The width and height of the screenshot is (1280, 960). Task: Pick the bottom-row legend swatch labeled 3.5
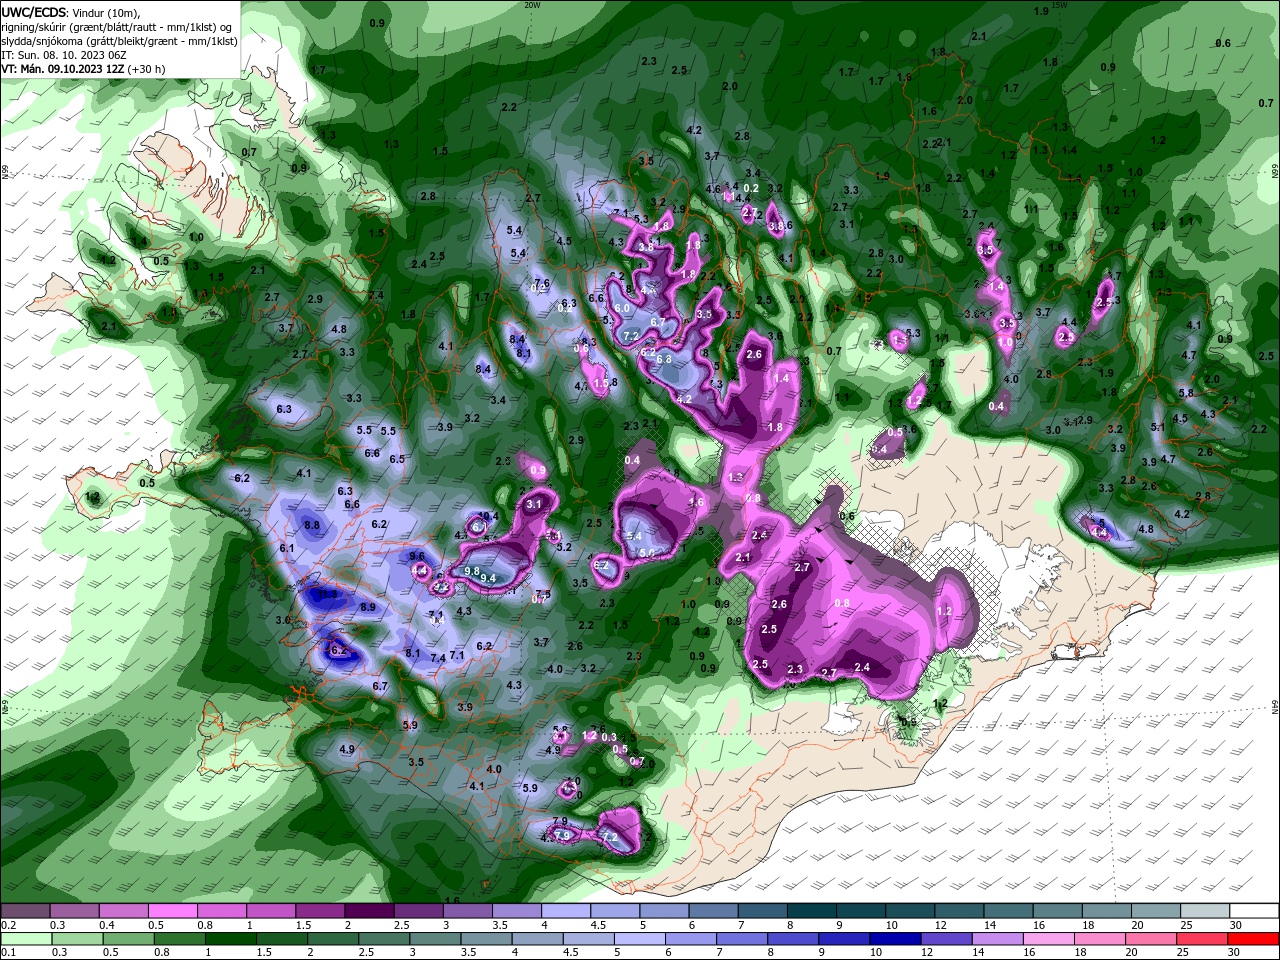click(487, 939)
